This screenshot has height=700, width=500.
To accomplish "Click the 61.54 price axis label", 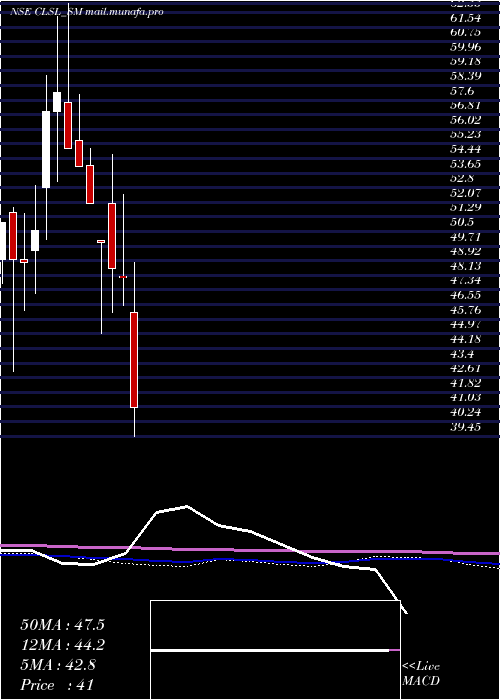I will (466, 18).
